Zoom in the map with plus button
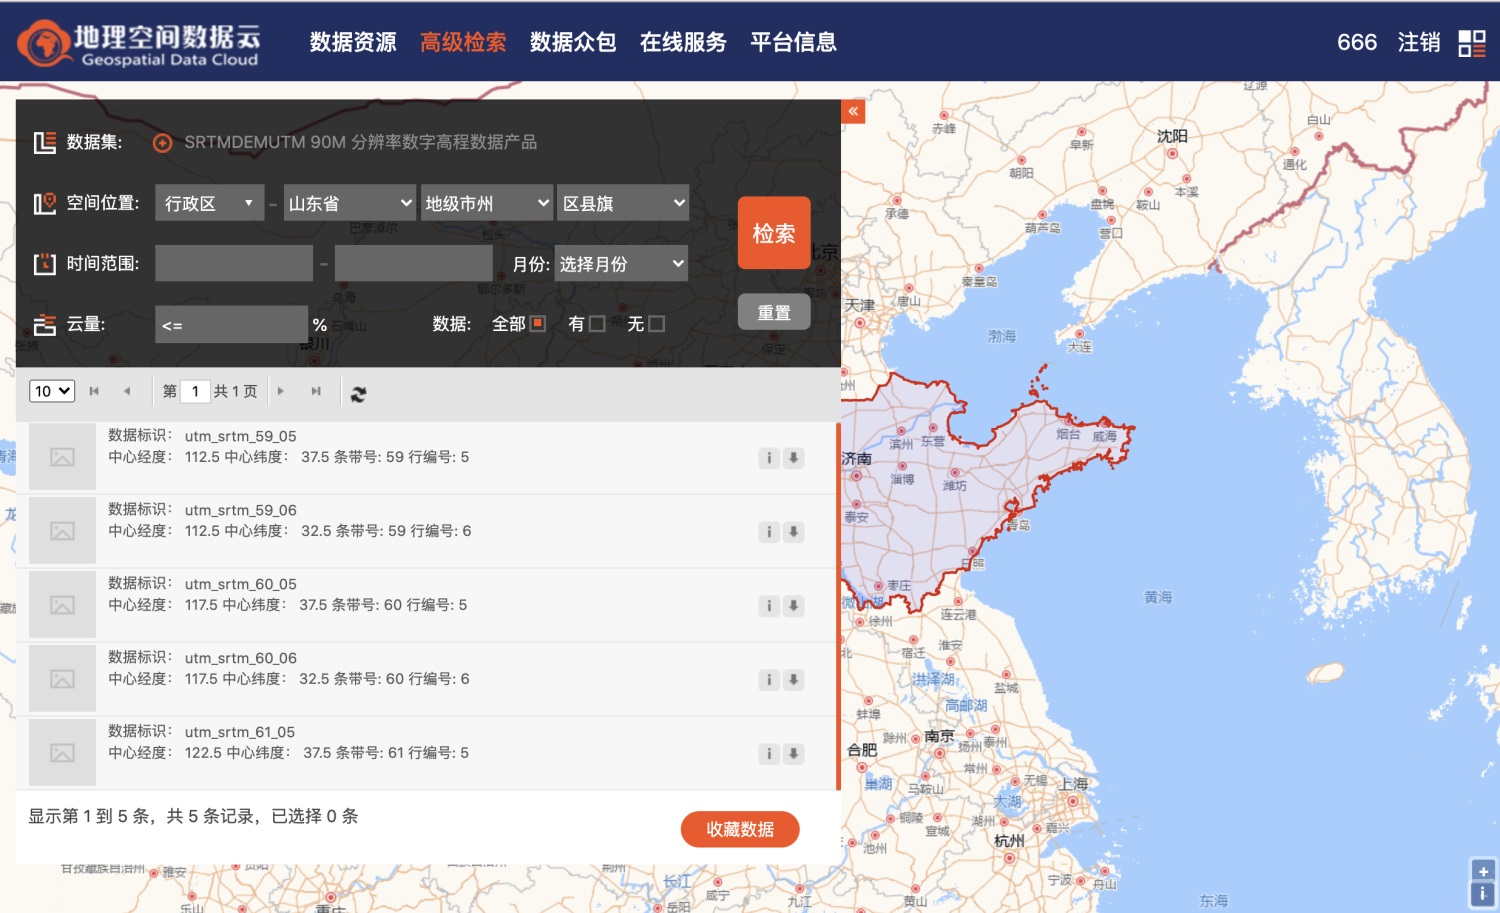The width and height of the screenshot is (1500, 913). pyautogui.click(x=1483, y=871)
